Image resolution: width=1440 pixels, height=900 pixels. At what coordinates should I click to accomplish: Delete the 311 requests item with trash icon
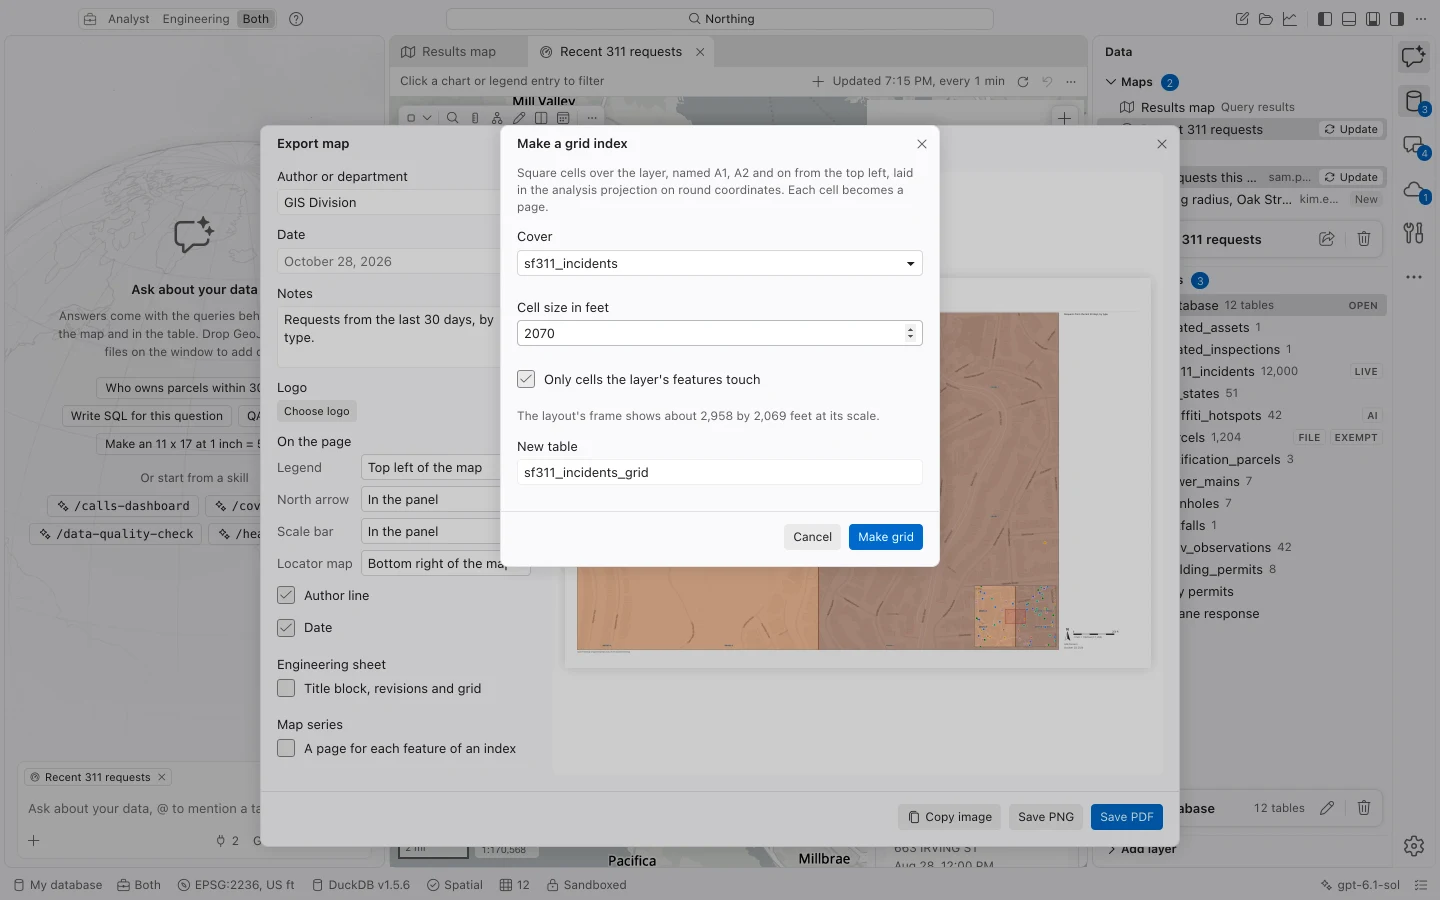coord(1364,239)
